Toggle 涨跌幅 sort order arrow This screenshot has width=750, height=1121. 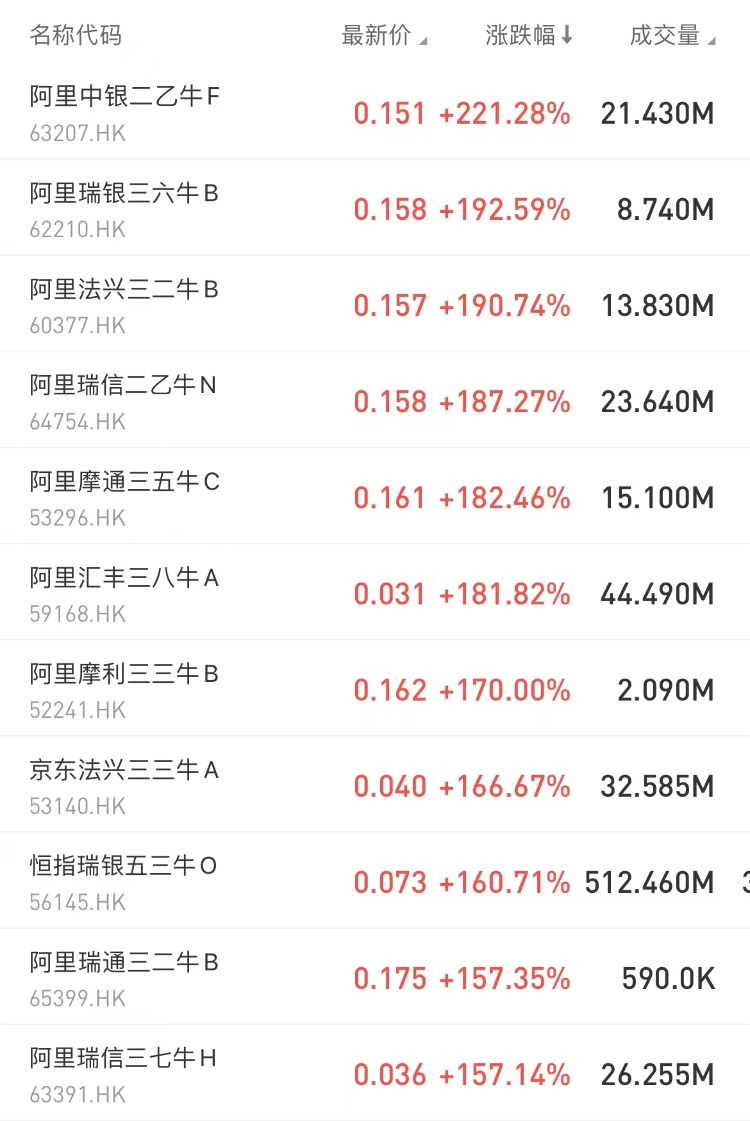pyautogui.click(x=567, y=36)
